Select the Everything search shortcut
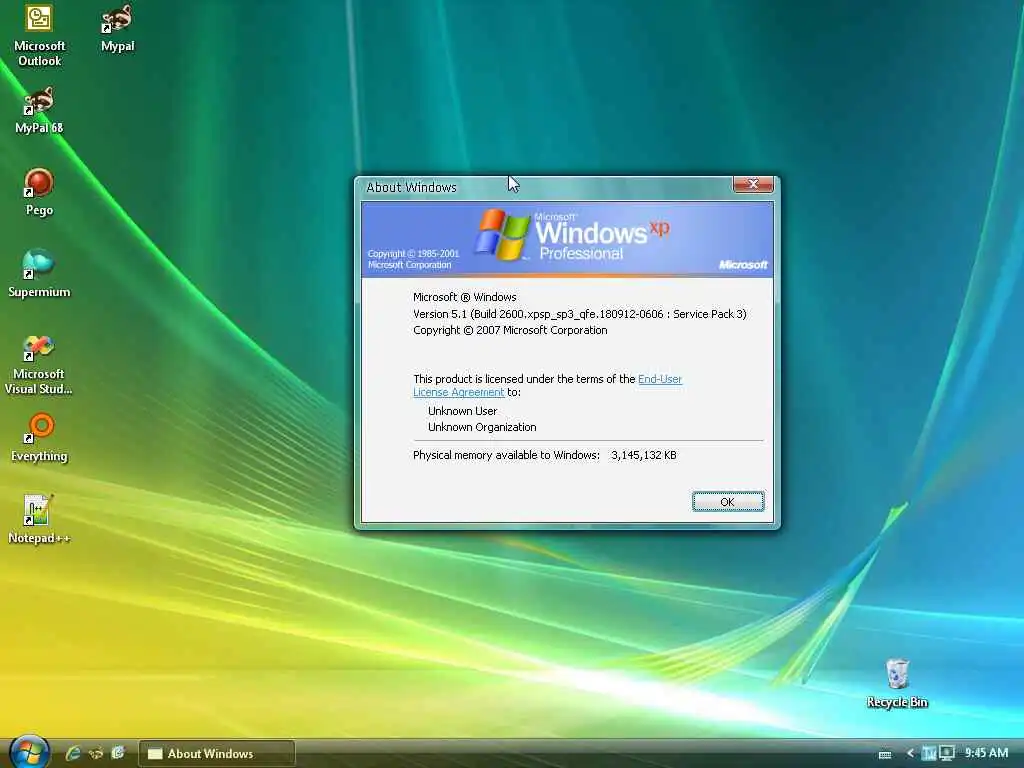Image resolution: width=1024 pixels, height=768 pixels. tap(39, 438)
